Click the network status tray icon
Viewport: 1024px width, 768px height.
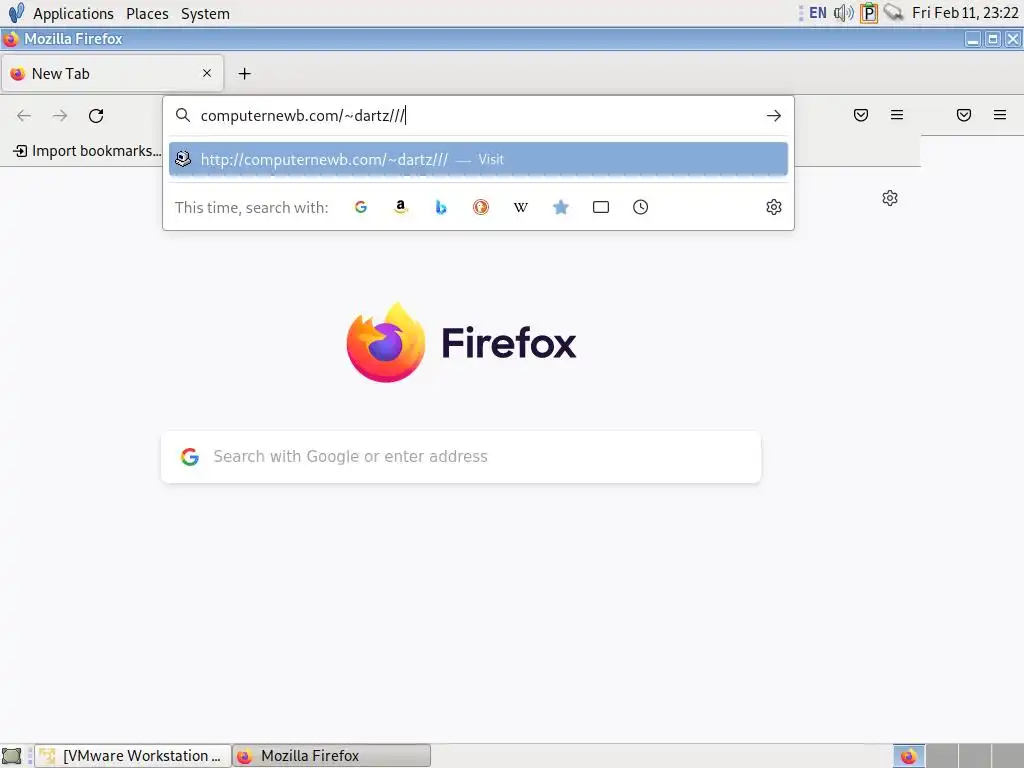[x=893, y=12]
